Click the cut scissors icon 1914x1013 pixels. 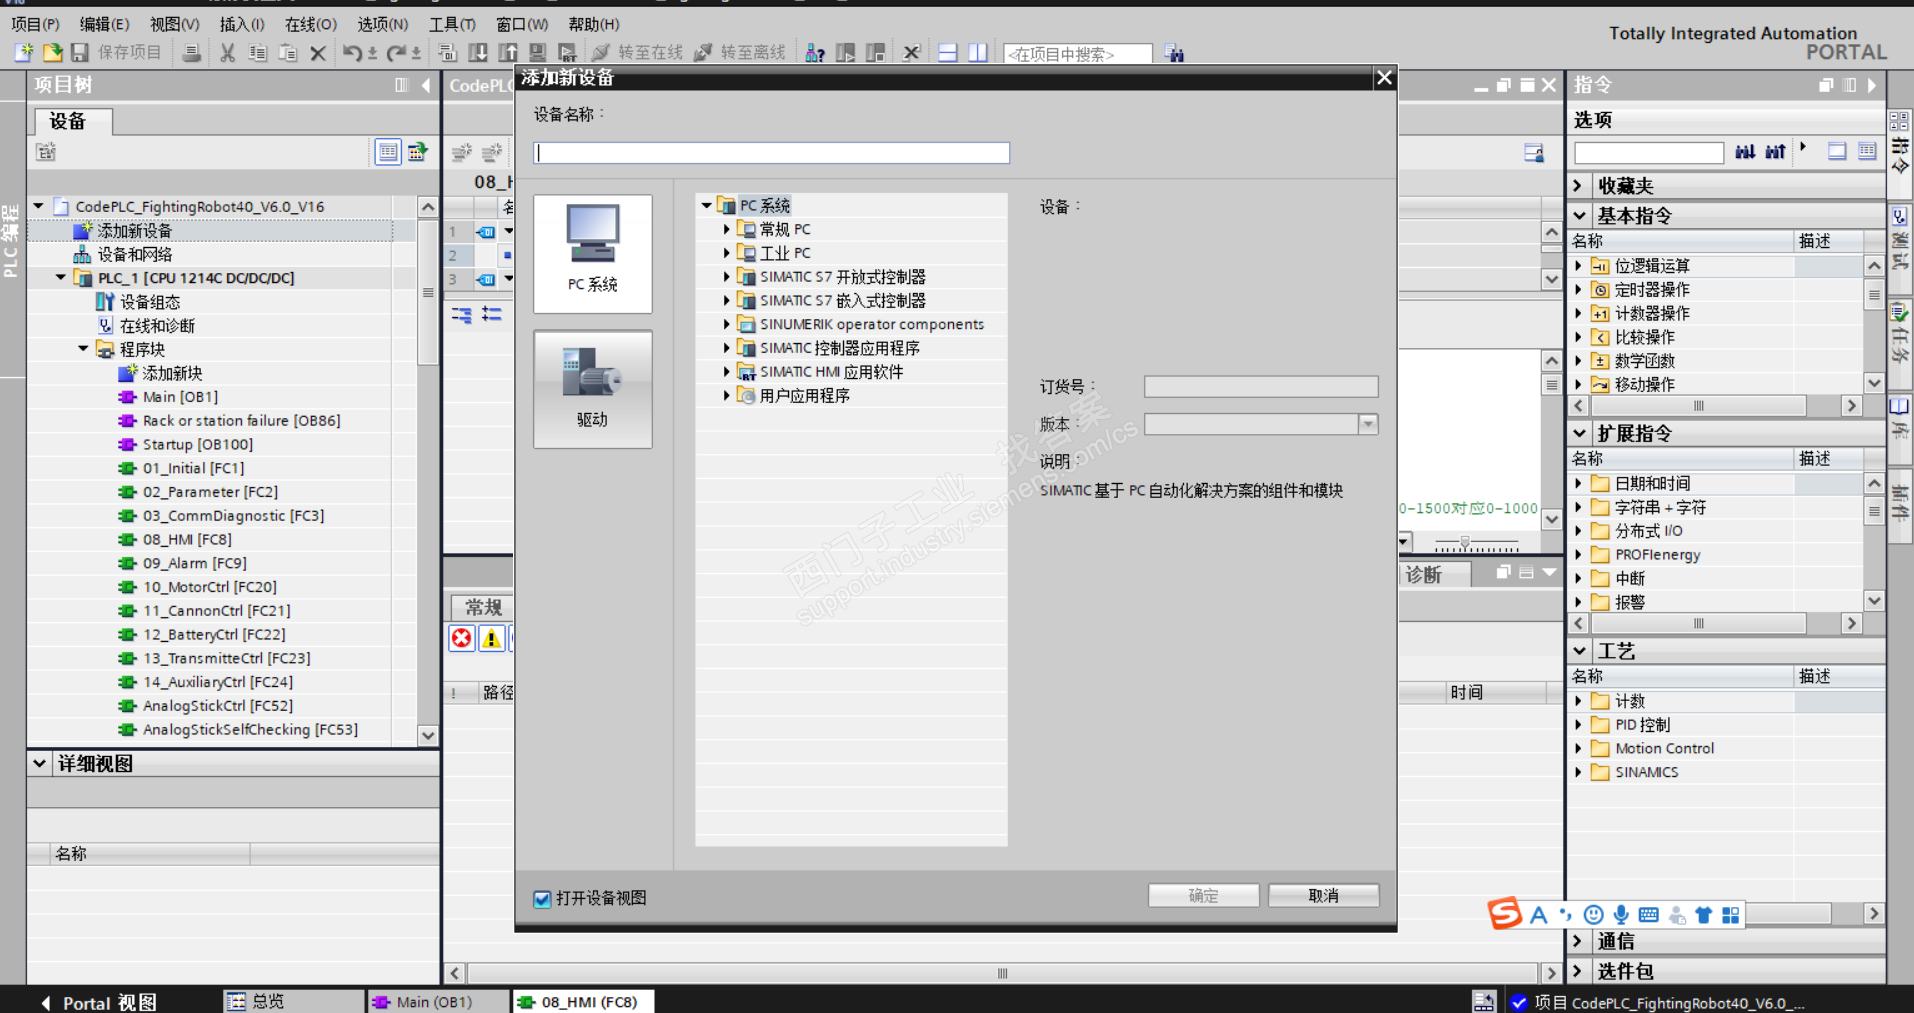pos(228,53)
